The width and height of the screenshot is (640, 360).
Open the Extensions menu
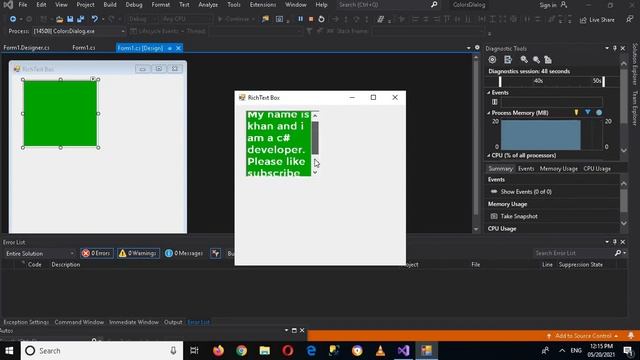(x=262, y=5)
